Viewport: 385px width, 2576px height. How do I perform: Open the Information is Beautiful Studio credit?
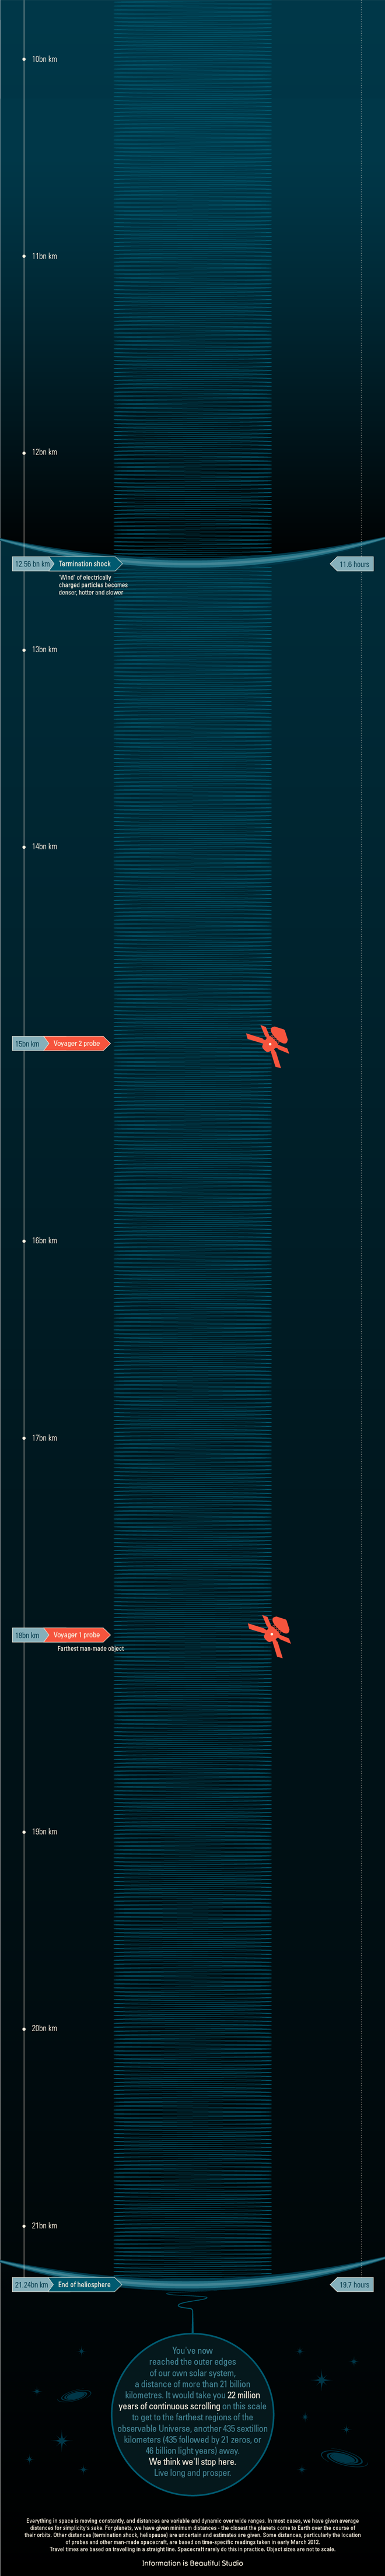click(192, 2563)
